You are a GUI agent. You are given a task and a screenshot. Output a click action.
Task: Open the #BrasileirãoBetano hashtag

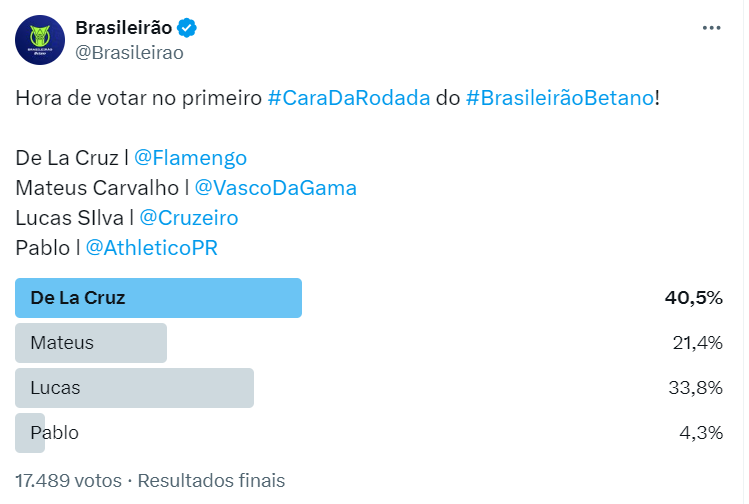tap(559, 99)
